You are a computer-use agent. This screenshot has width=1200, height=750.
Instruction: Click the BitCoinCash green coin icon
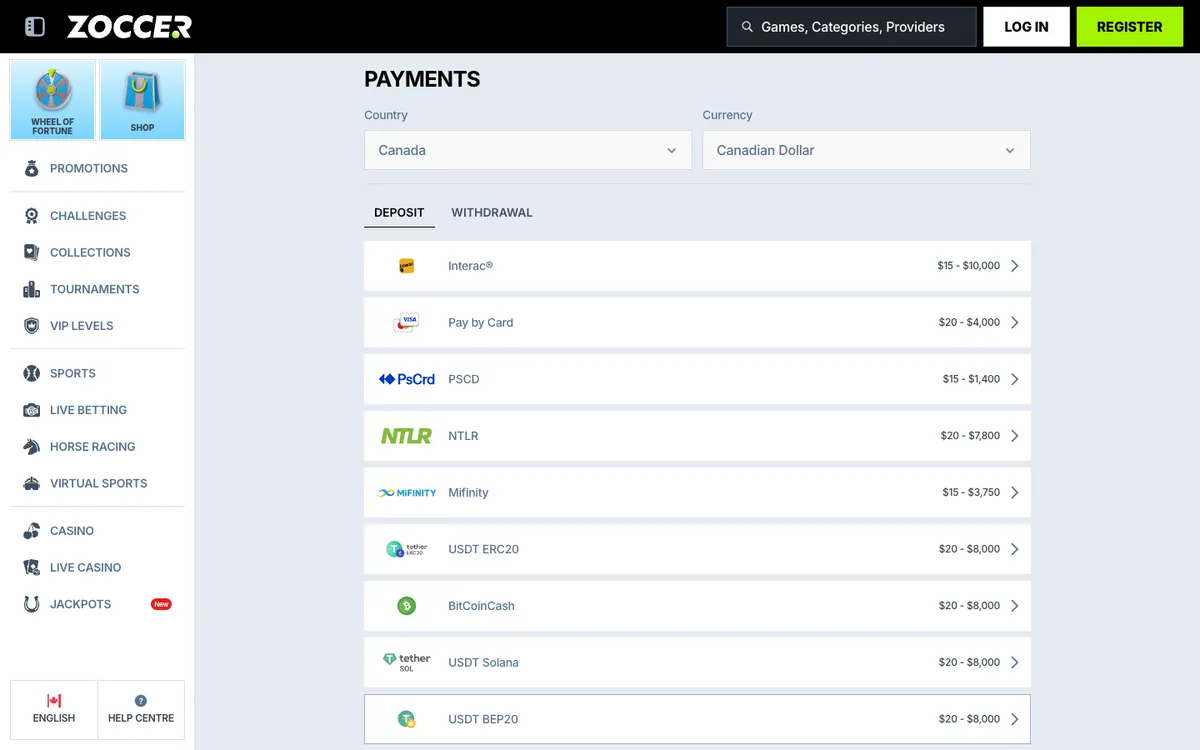407,606
